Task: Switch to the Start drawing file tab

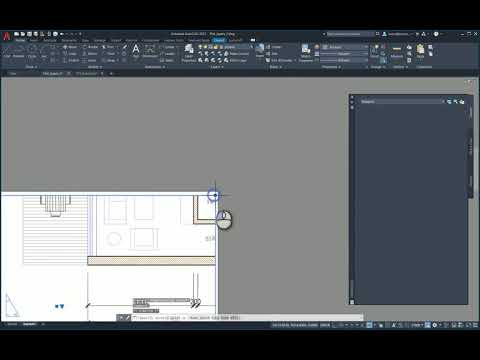Action: click(x=12, y=73)
